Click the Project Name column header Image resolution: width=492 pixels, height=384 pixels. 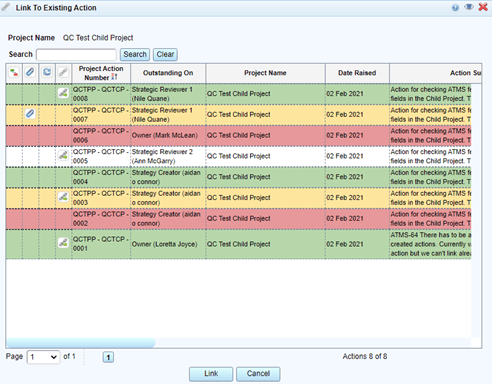(x=265, y=73)
